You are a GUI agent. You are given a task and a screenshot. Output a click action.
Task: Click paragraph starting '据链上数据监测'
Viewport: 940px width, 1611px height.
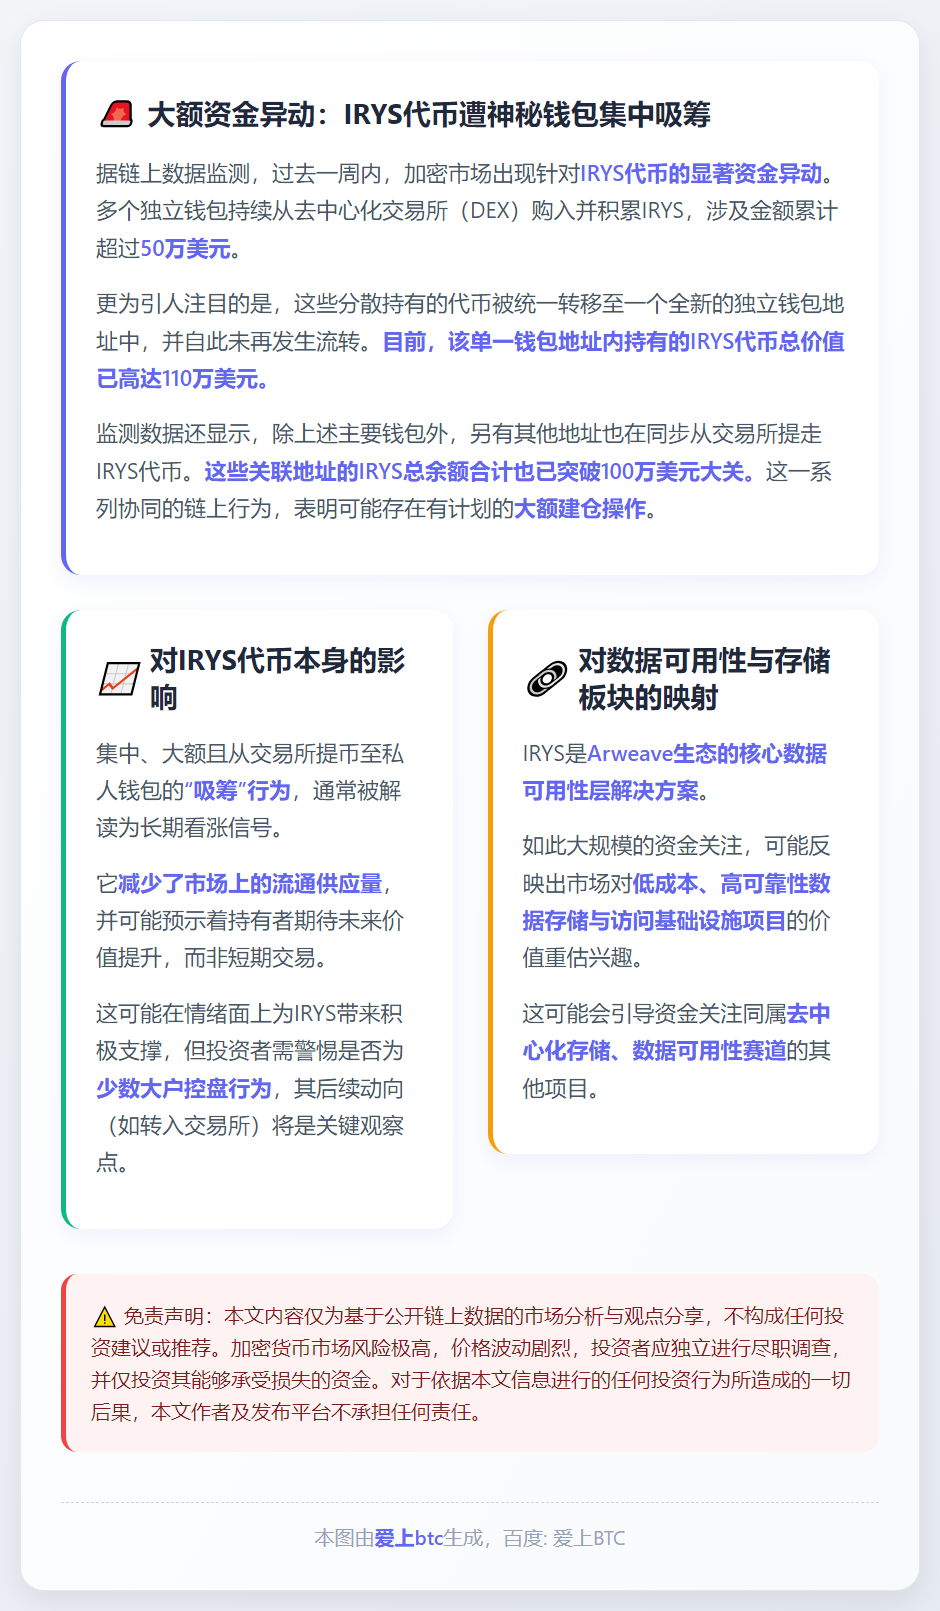click(x=470, y=211)
